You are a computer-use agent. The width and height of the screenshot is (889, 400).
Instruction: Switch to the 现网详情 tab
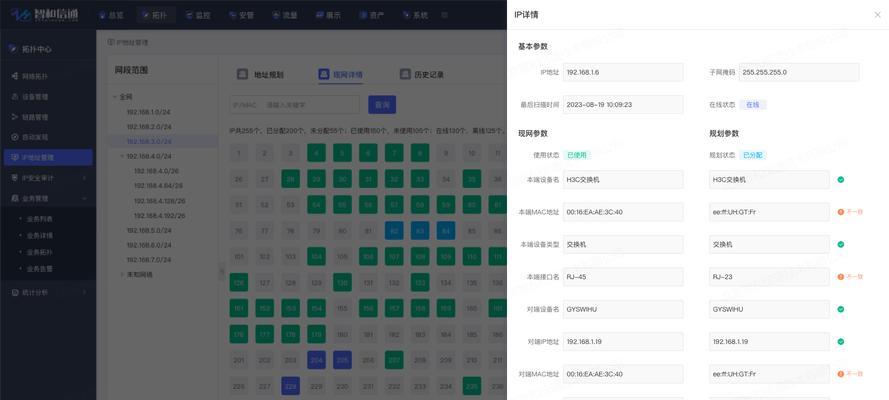[x=340, y=74]
